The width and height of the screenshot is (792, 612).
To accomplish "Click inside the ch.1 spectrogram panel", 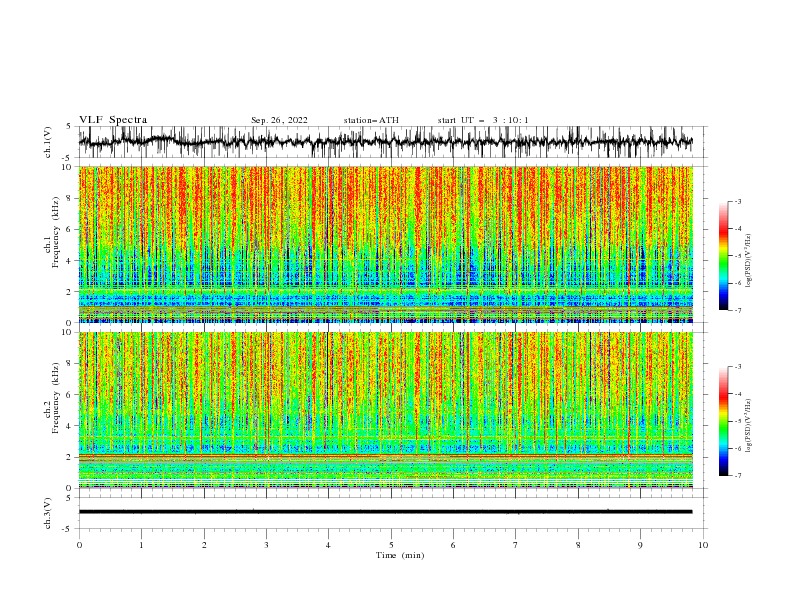I will [x=386, y=244].
